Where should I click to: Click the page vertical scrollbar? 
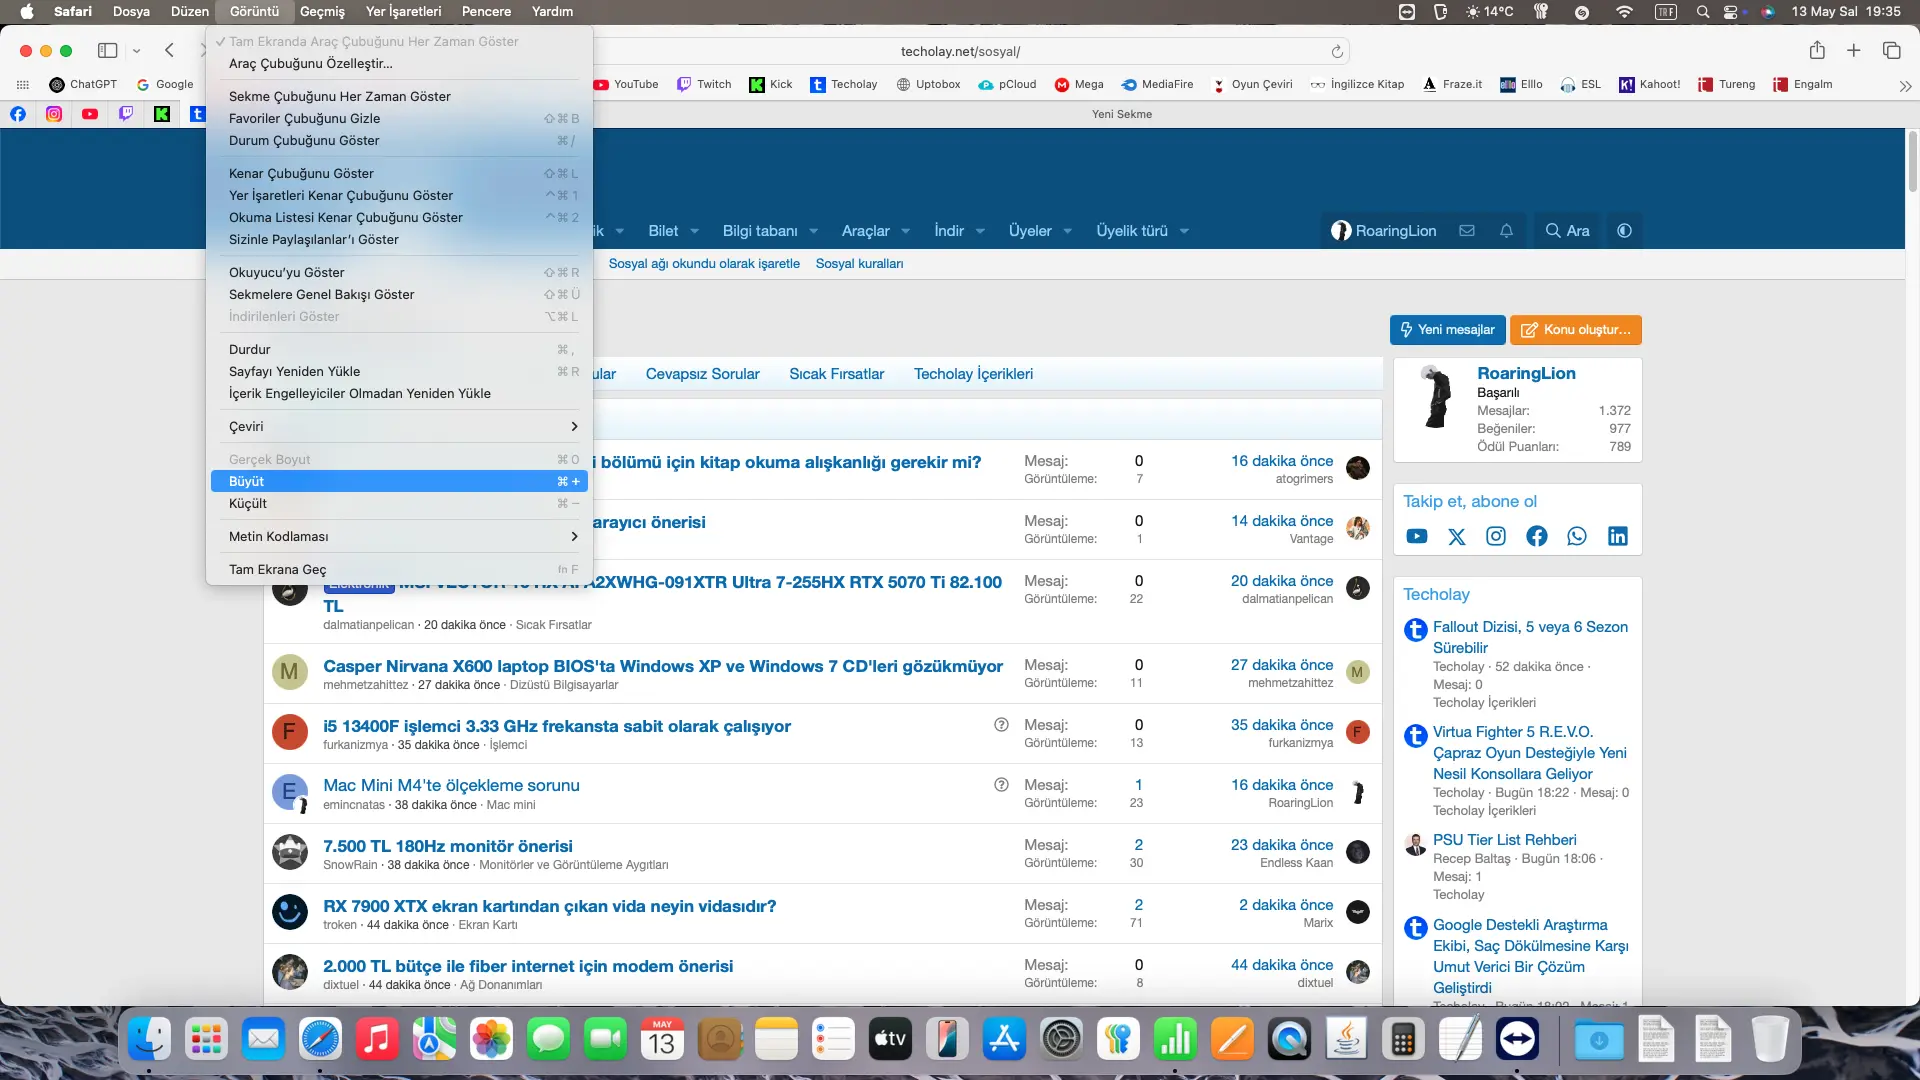point(1912,160)
